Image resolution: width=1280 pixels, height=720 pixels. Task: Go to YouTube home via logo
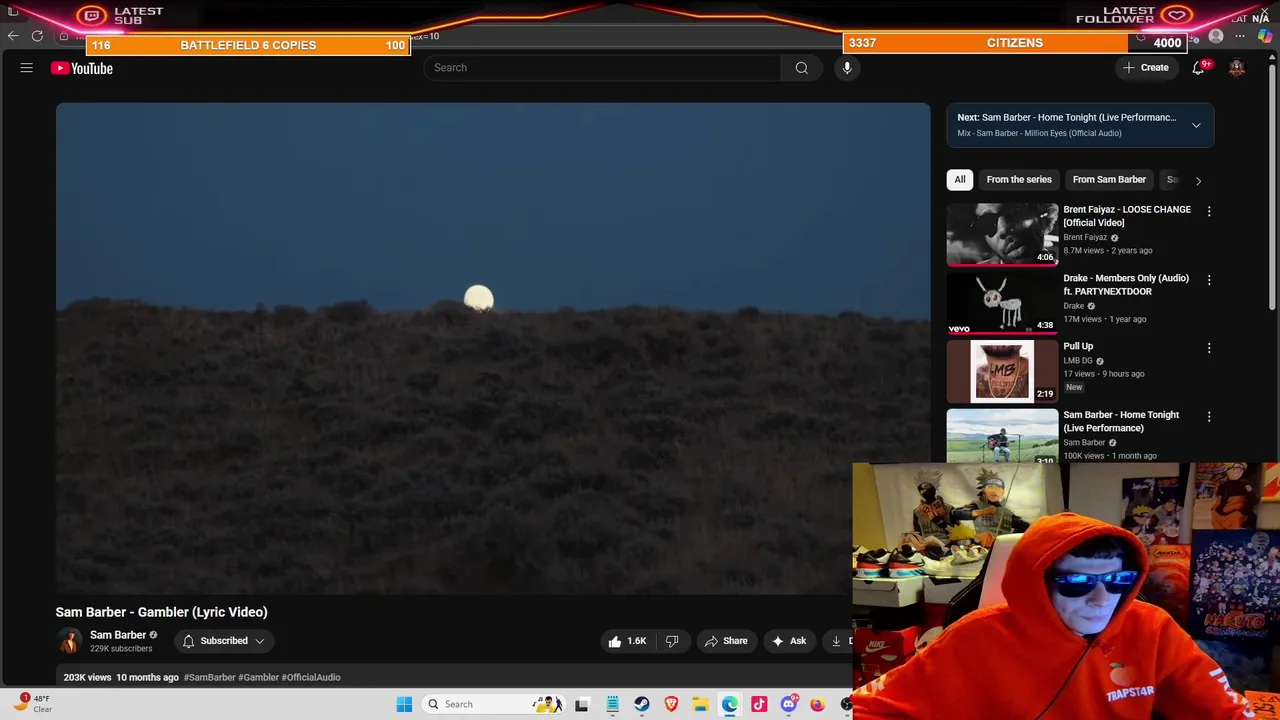[x=82, y=68]
